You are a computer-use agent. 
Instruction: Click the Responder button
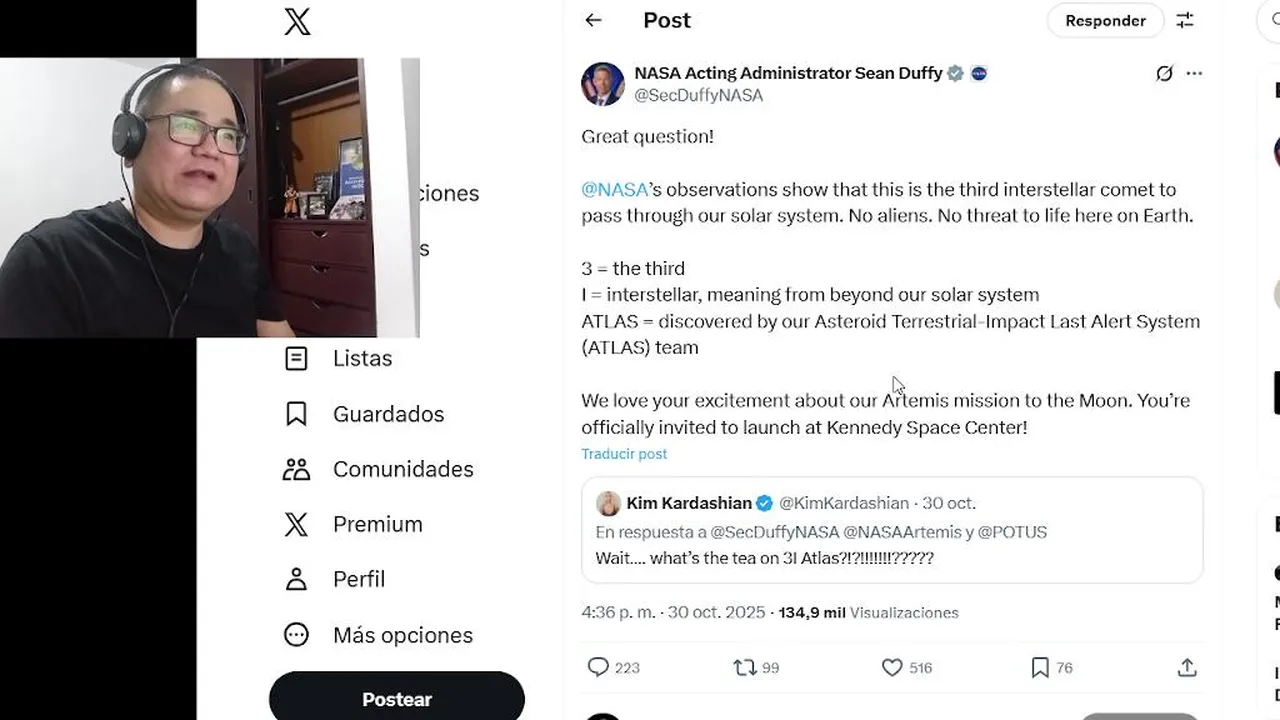click(x=1105, y=20)
